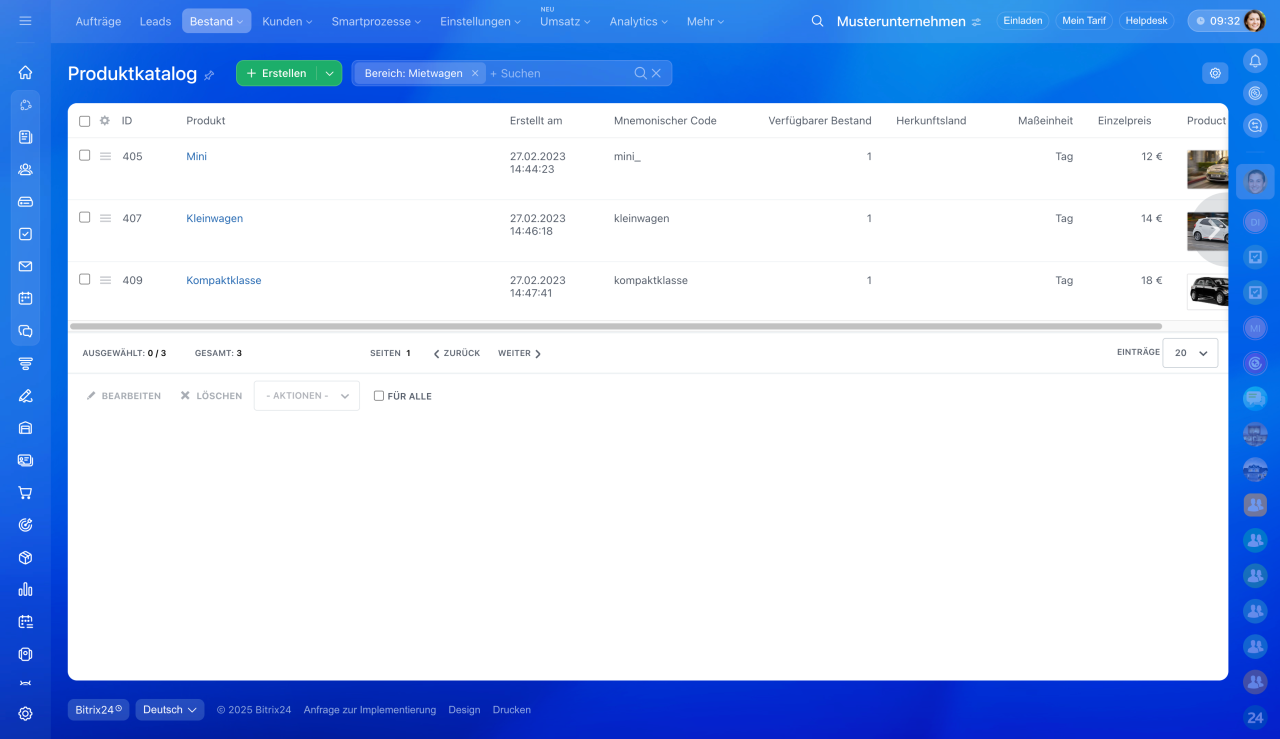Click the notifications bell icon
The height and width of the screenshot is (739, 1280).
click(x=1255, y=61)
